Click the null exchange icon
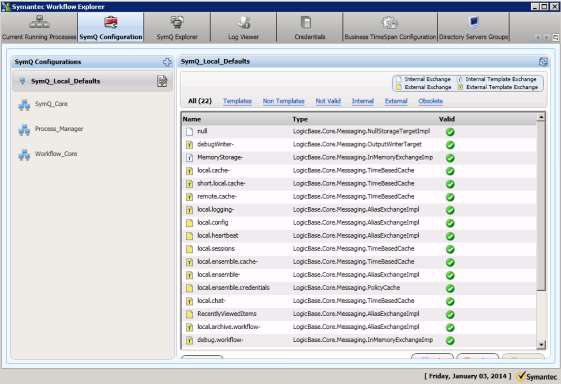 pyautogui.click(x=189, y=132)
